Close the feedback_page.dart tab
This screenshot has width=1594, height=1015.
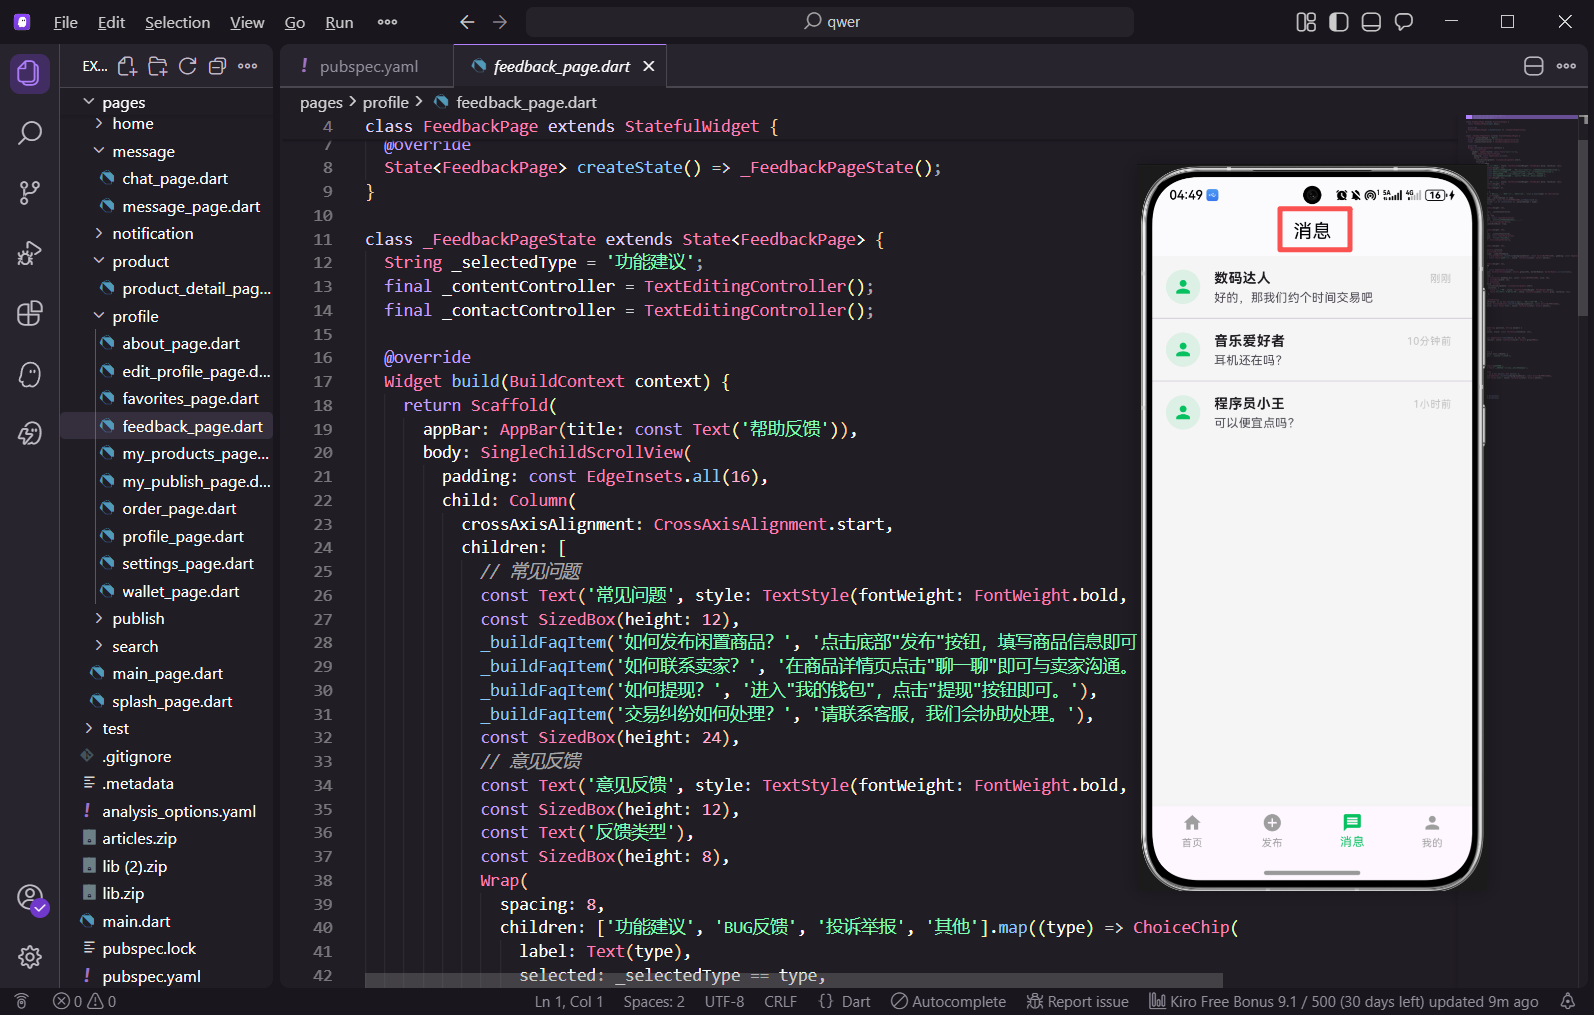[x=649, y=66]
